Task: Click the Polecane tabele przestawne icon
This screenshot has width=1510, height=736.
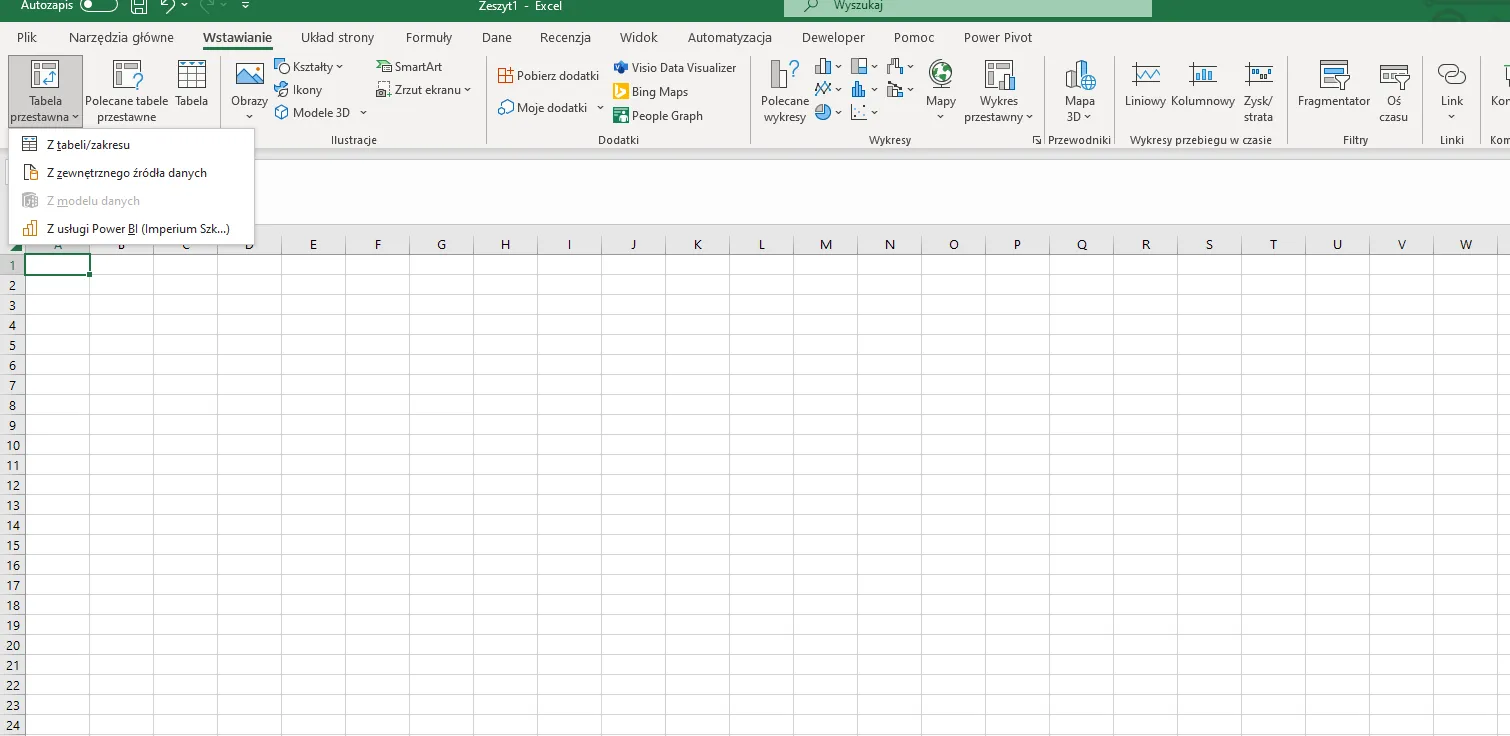Action: click(126, 76)
